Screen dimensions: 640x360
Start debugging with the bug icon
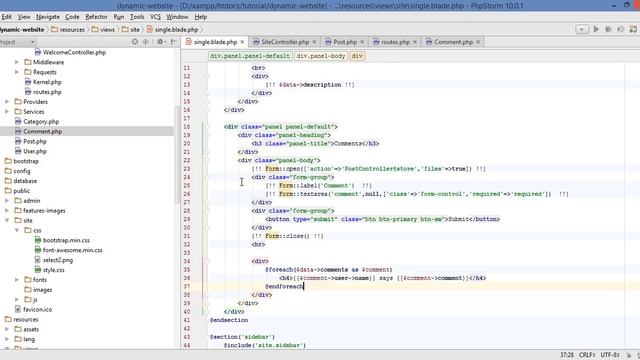click(x=608, y=29)
